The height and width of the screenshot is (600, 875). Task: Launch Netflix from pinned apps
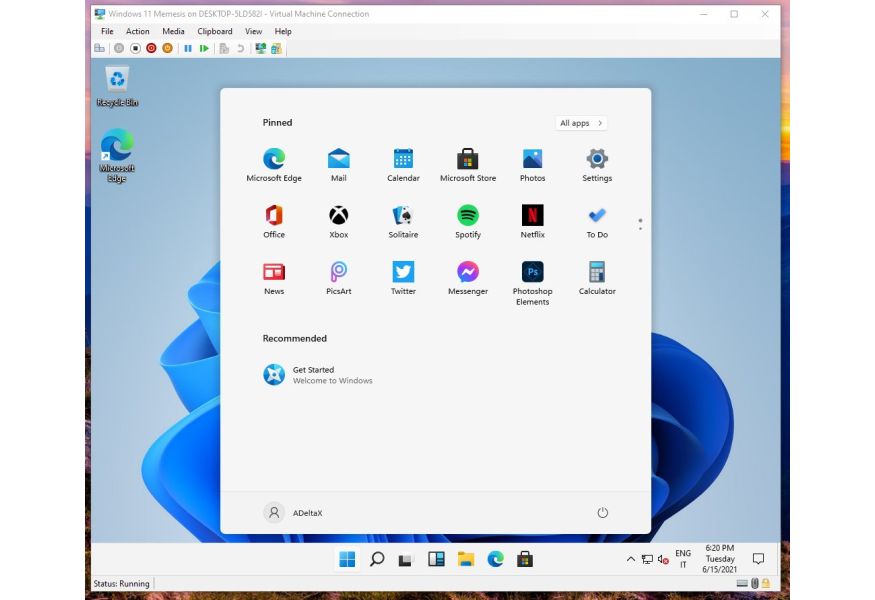(x=532, y=222)
